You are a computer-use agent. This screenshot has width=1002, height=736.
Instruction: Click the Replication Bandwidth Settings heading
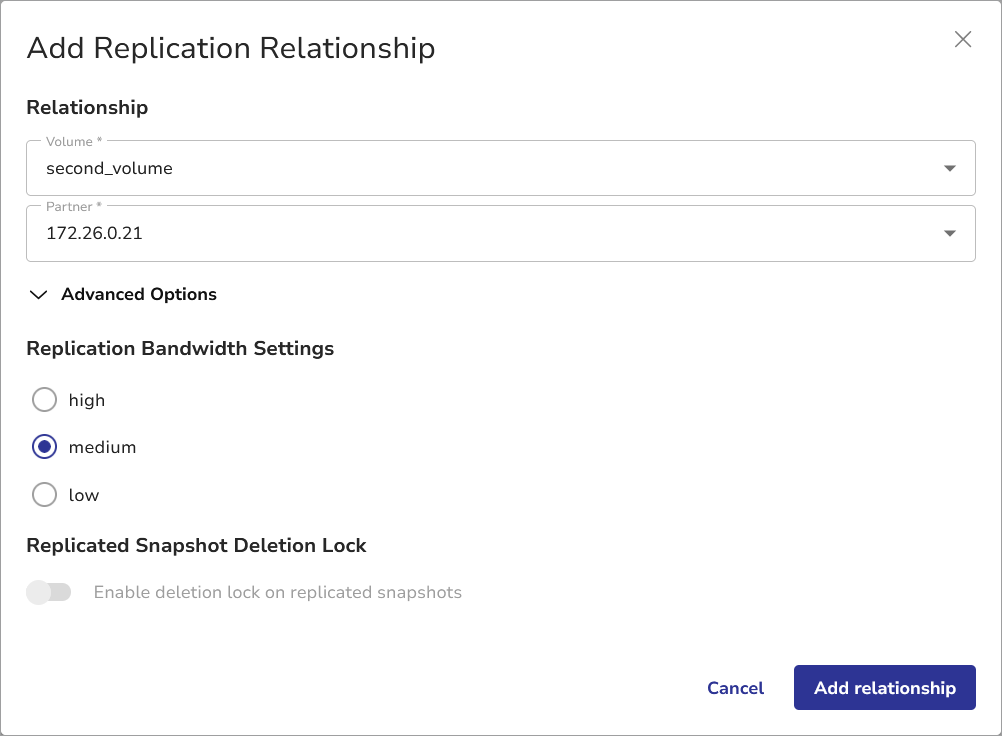point(180,348)
